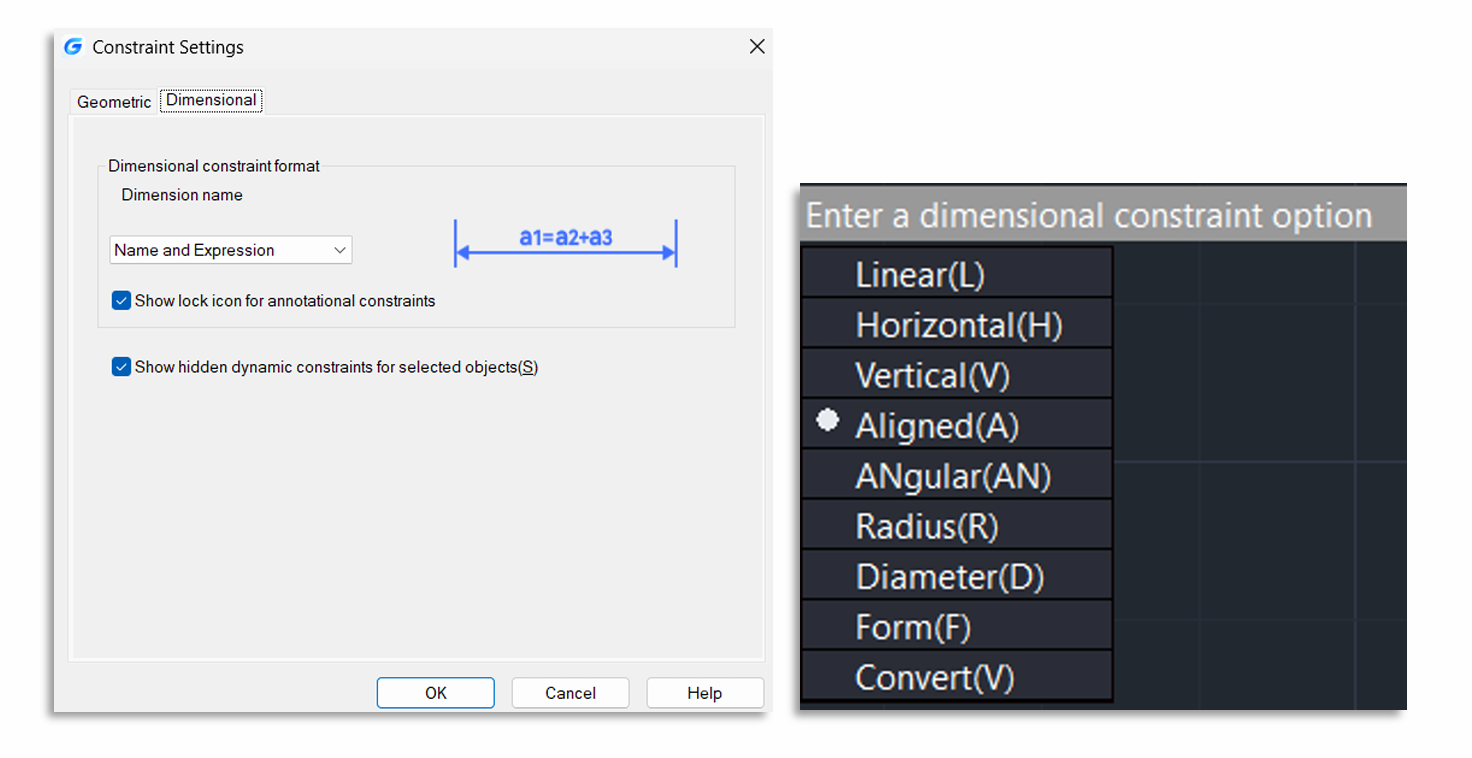Click the Cancel button
Image resolution: width=1472 pixels, height=758 pixels.
[570, 693]
